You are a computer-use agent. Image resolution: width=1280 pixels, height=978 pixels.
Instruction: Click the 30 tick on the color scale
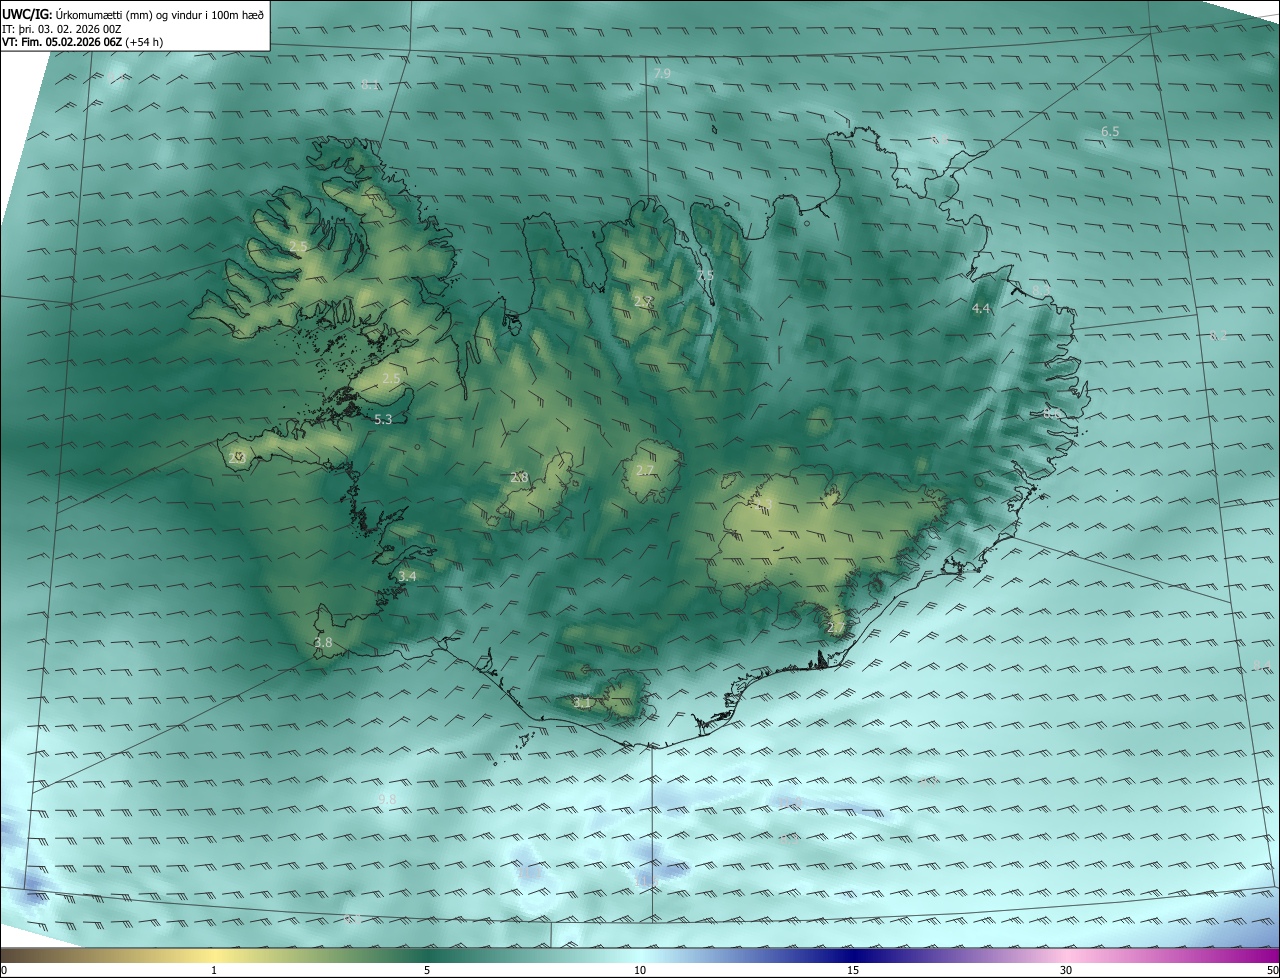point(1066,970)
